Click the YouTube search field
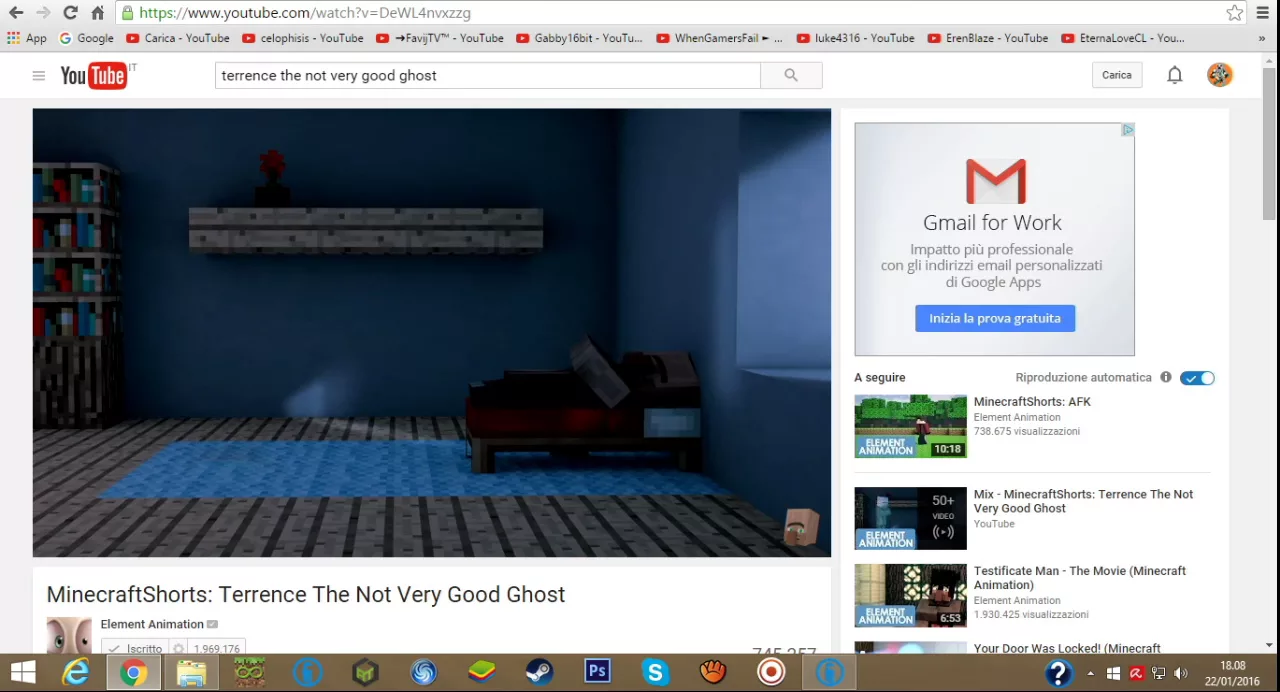 [x=488, y=75]
